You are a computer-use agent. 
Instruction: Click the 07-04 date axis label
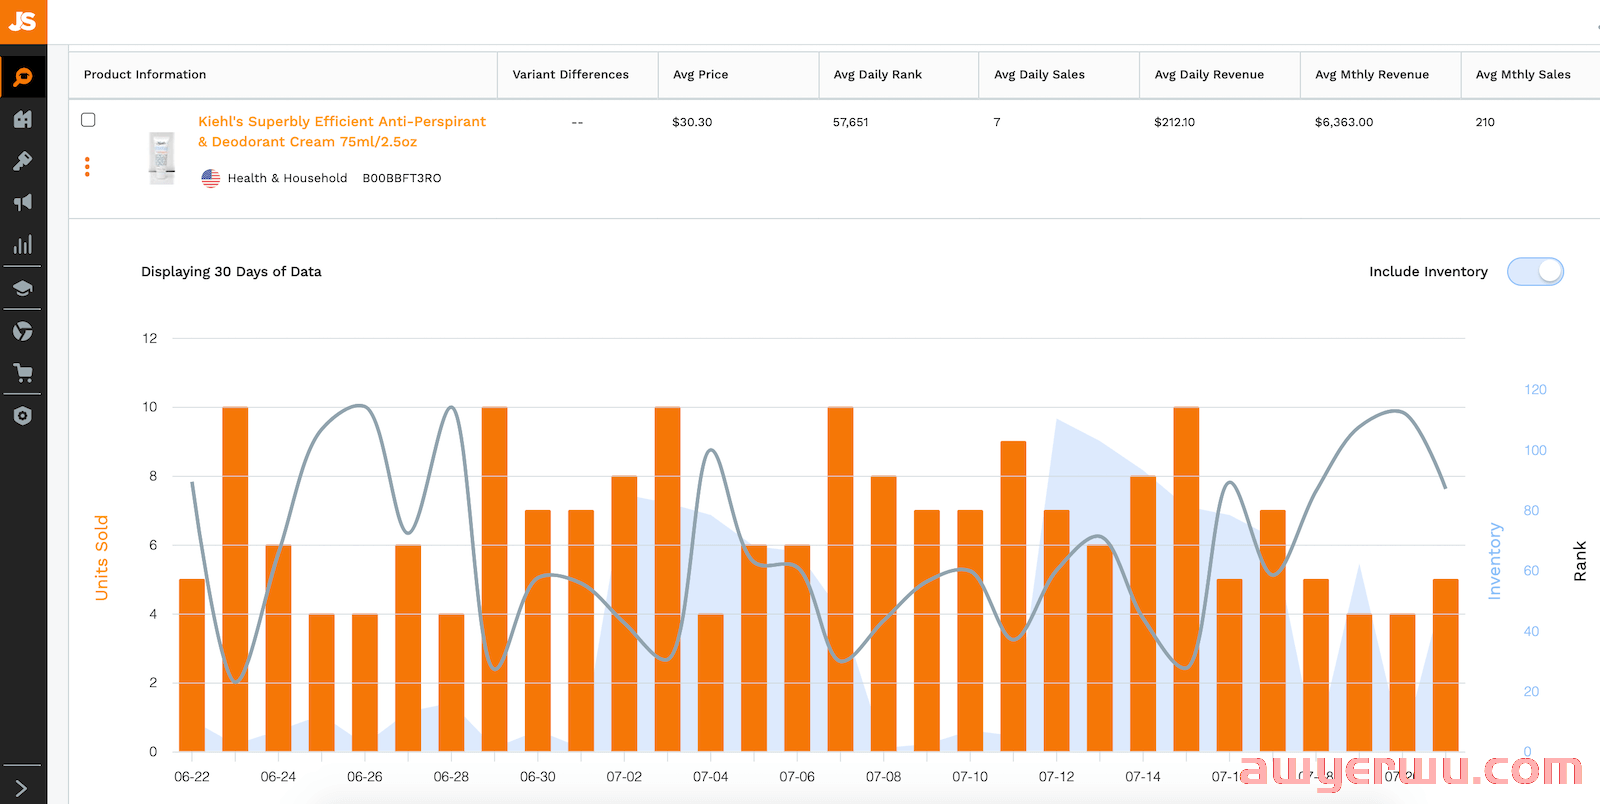[711, 776]
